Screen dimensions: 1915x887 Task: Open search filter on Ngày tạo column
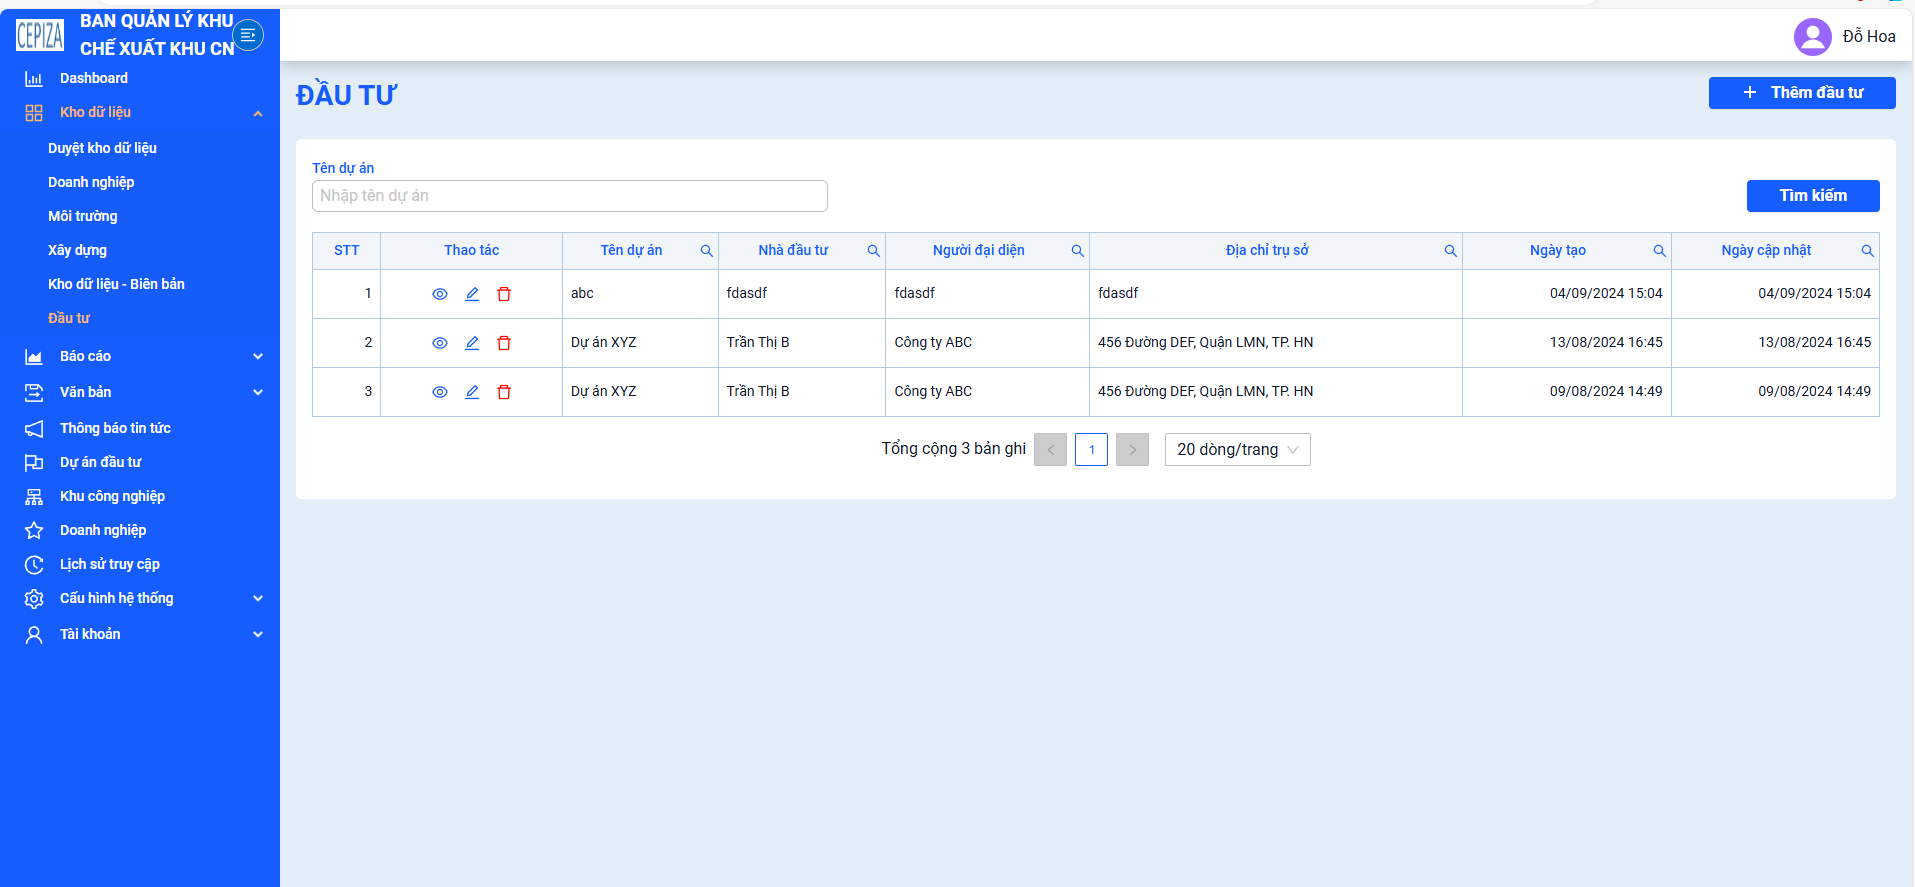pyautogui.click(x=1659, y=251)
